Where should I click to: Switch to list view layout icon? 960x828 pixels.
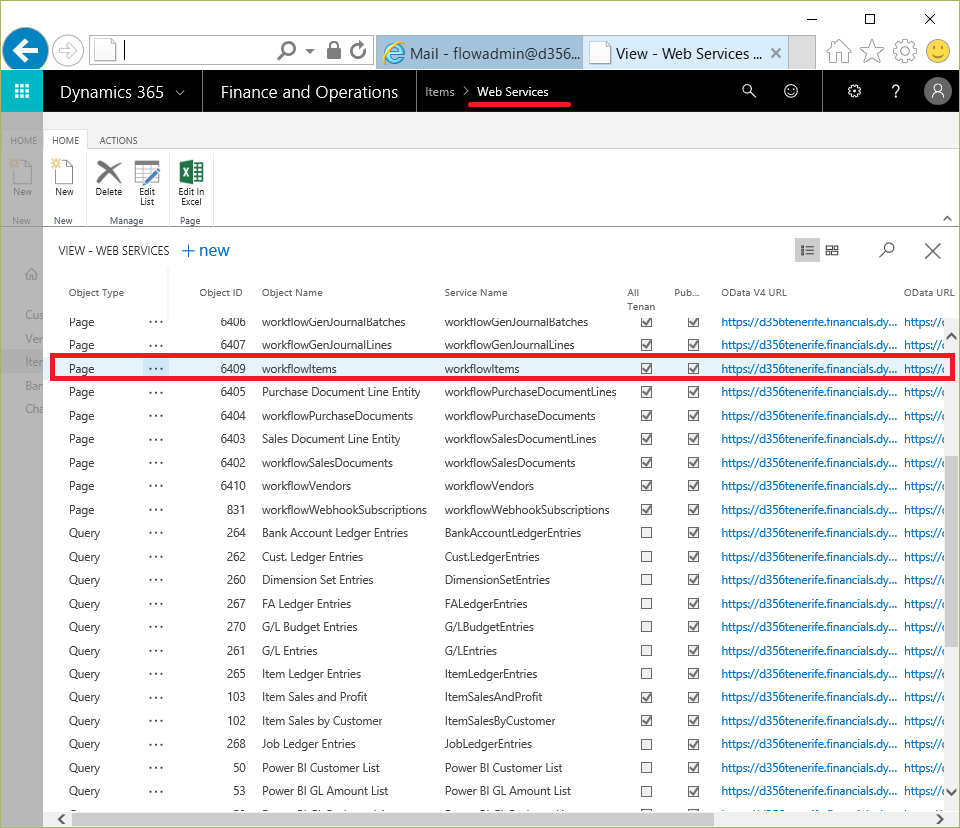pos(807,250)
